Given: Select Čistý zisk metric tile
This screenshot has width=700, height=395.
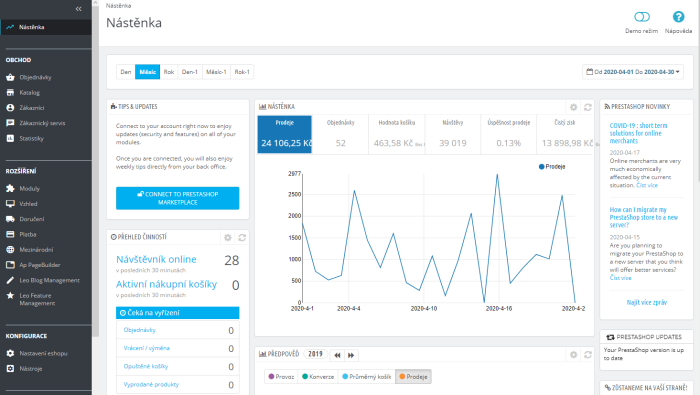Looking at the screenshot, I should tap(565, 134).
